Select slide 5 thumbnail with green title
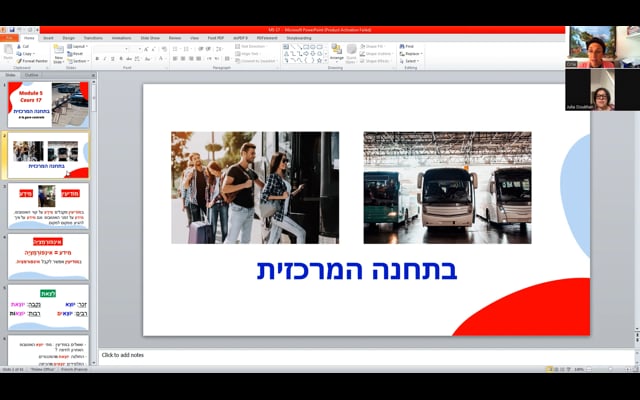The width and height of the screenshot is (640, 400). [x=48, y=307]
